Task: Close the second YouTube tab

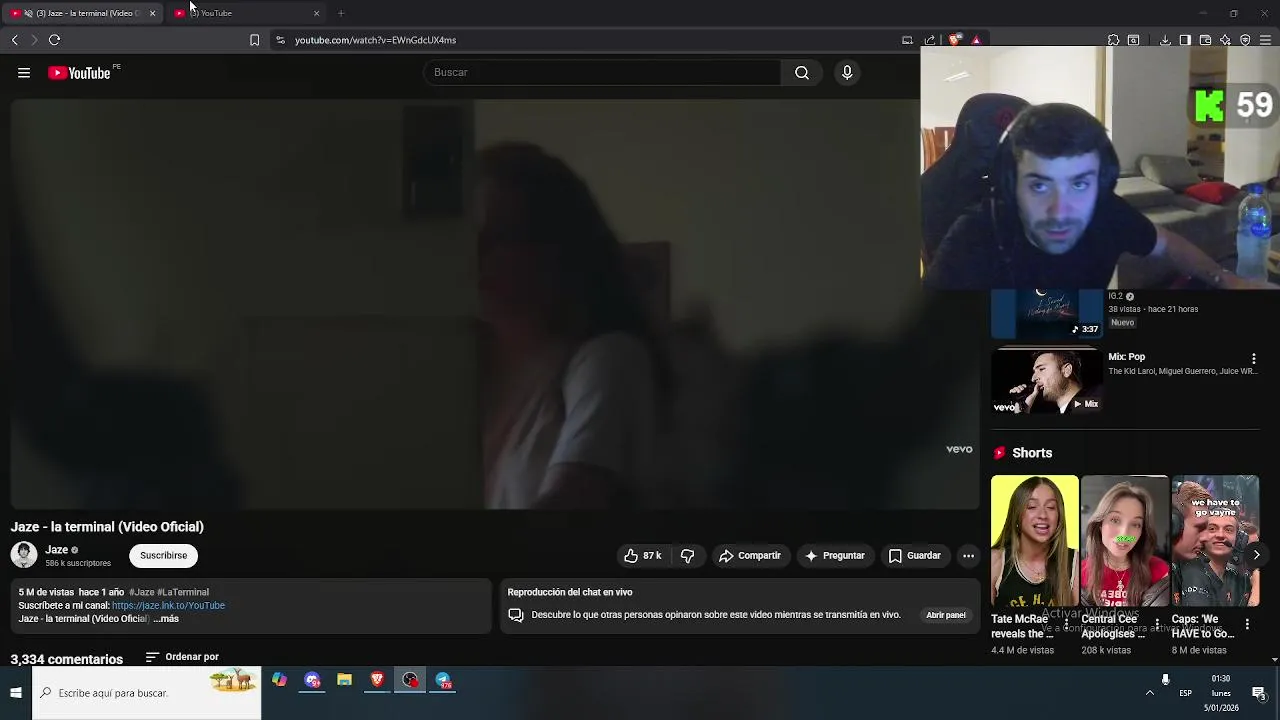Action: (x=316, y=13)
